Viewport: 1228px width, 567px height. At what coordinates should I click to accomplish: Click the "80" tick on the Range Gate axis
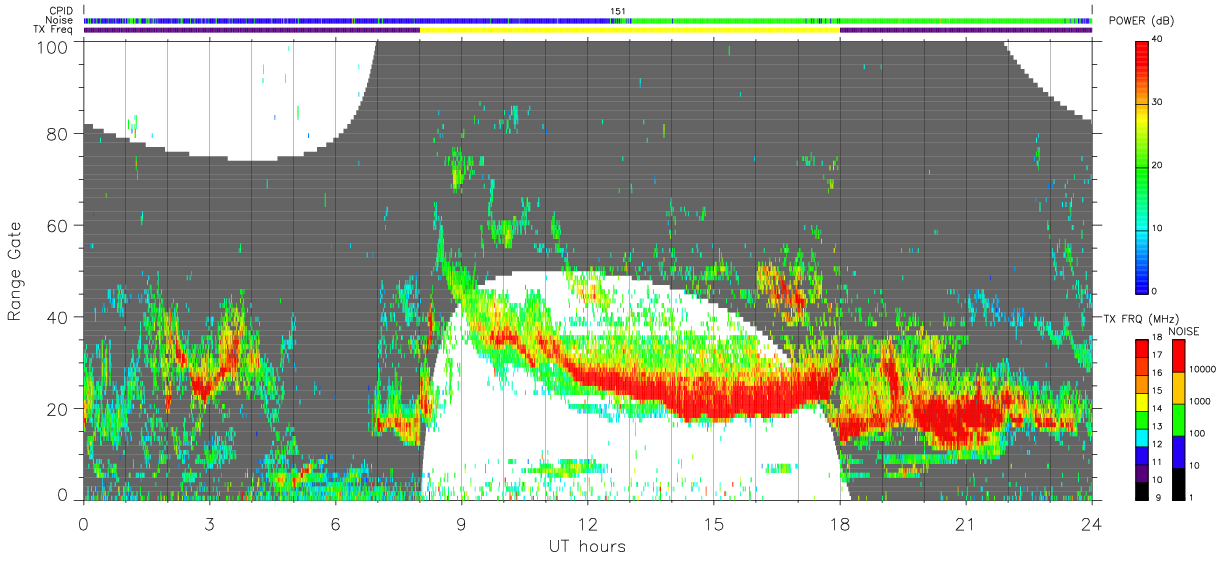59,134
